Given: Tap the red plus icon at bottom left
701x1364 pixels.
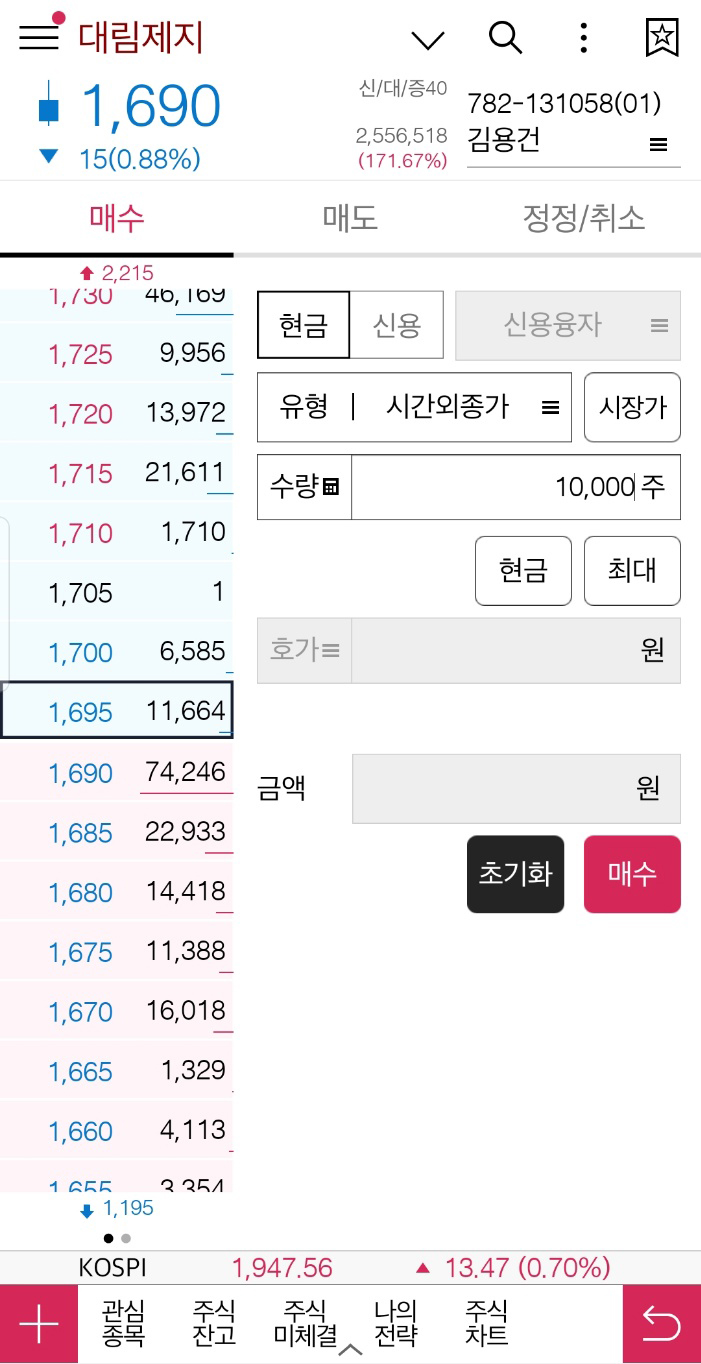Looking at the screenshot, I should (x=37, y=1323).
